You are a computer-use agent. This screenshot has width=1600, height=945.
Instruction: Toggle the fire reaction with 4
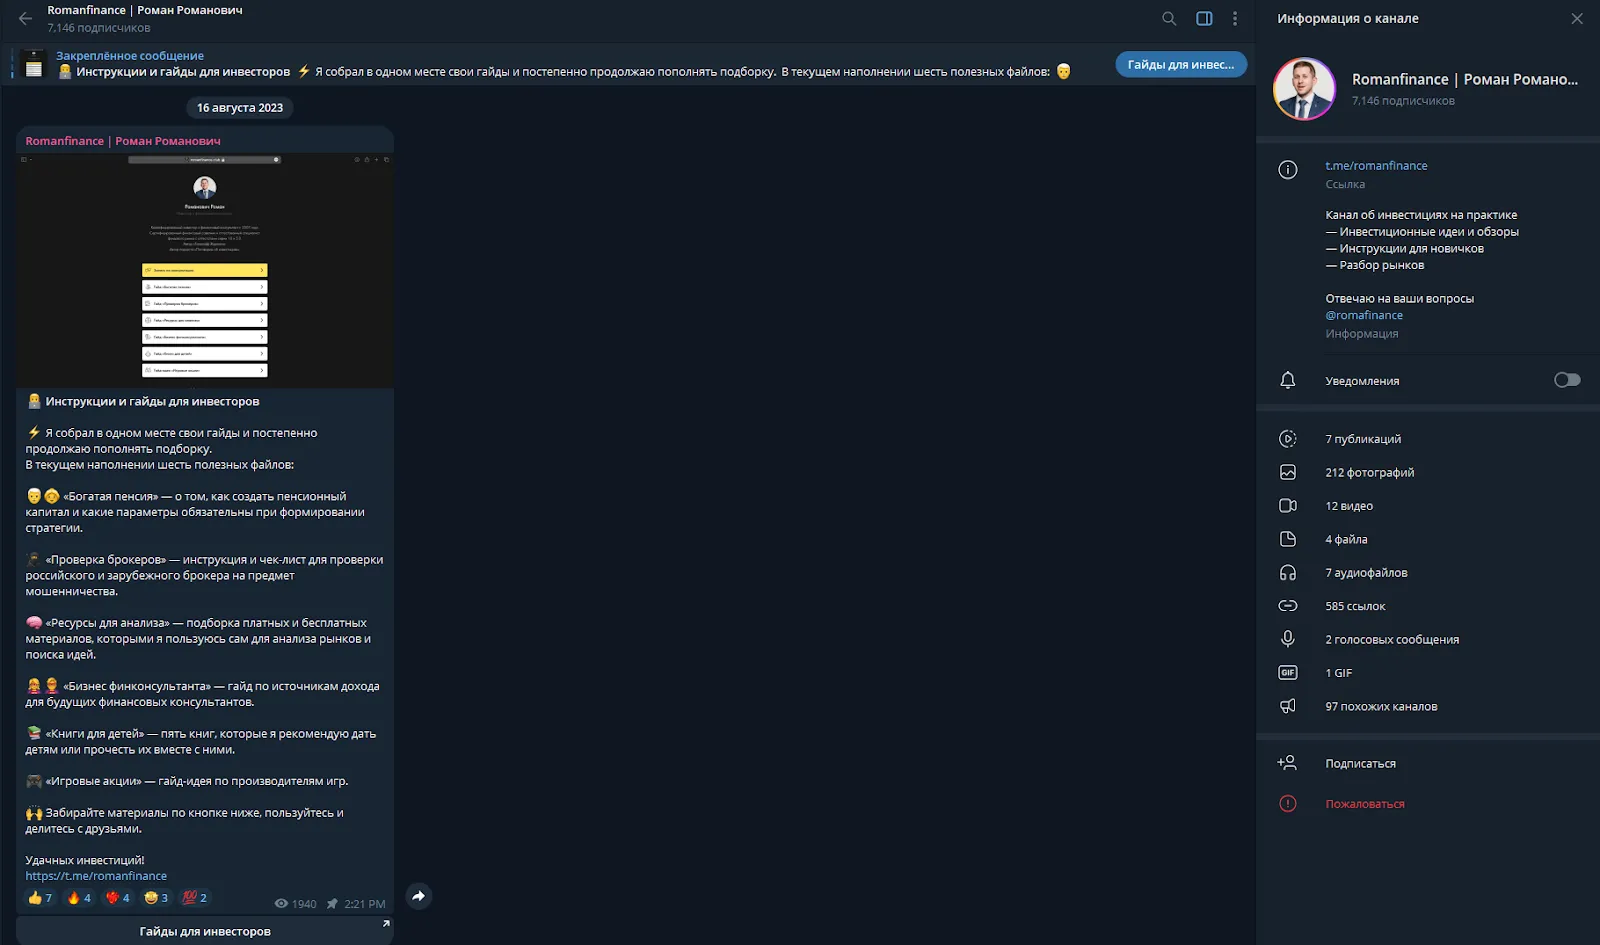click(79, 898)
